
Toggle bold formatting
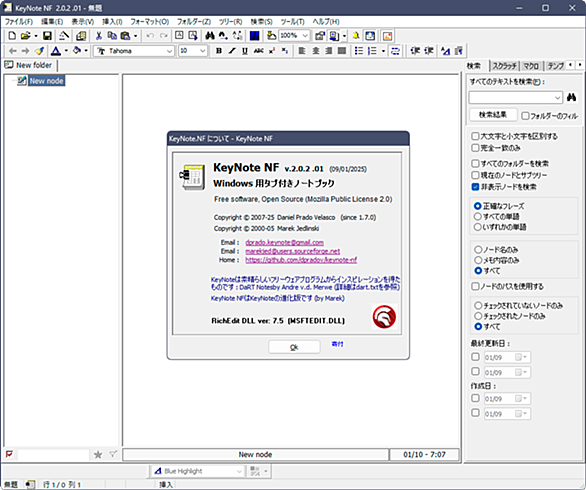point(219,51)
